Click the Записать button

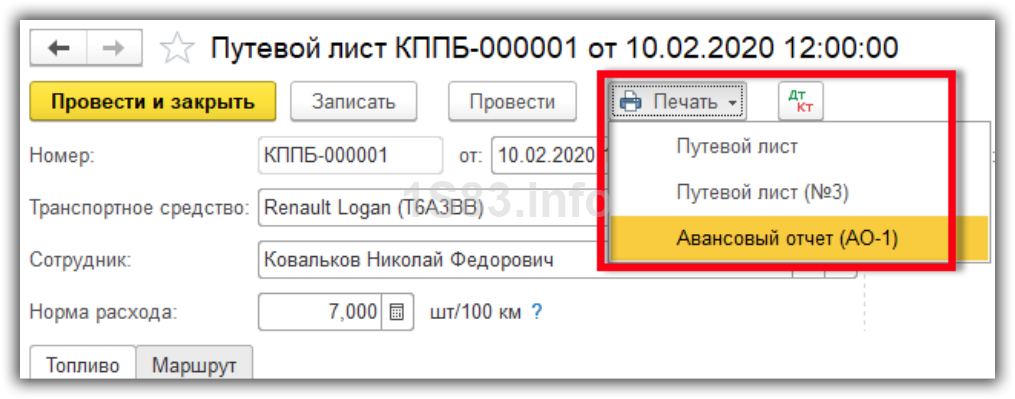pyautogui.click(x=353, y=102)
